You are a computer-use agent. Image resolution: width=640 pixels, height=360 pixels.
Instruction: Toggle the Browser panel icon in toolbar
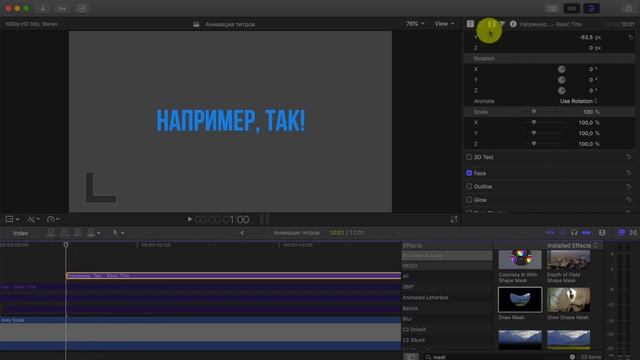click(x=552, y=9)
